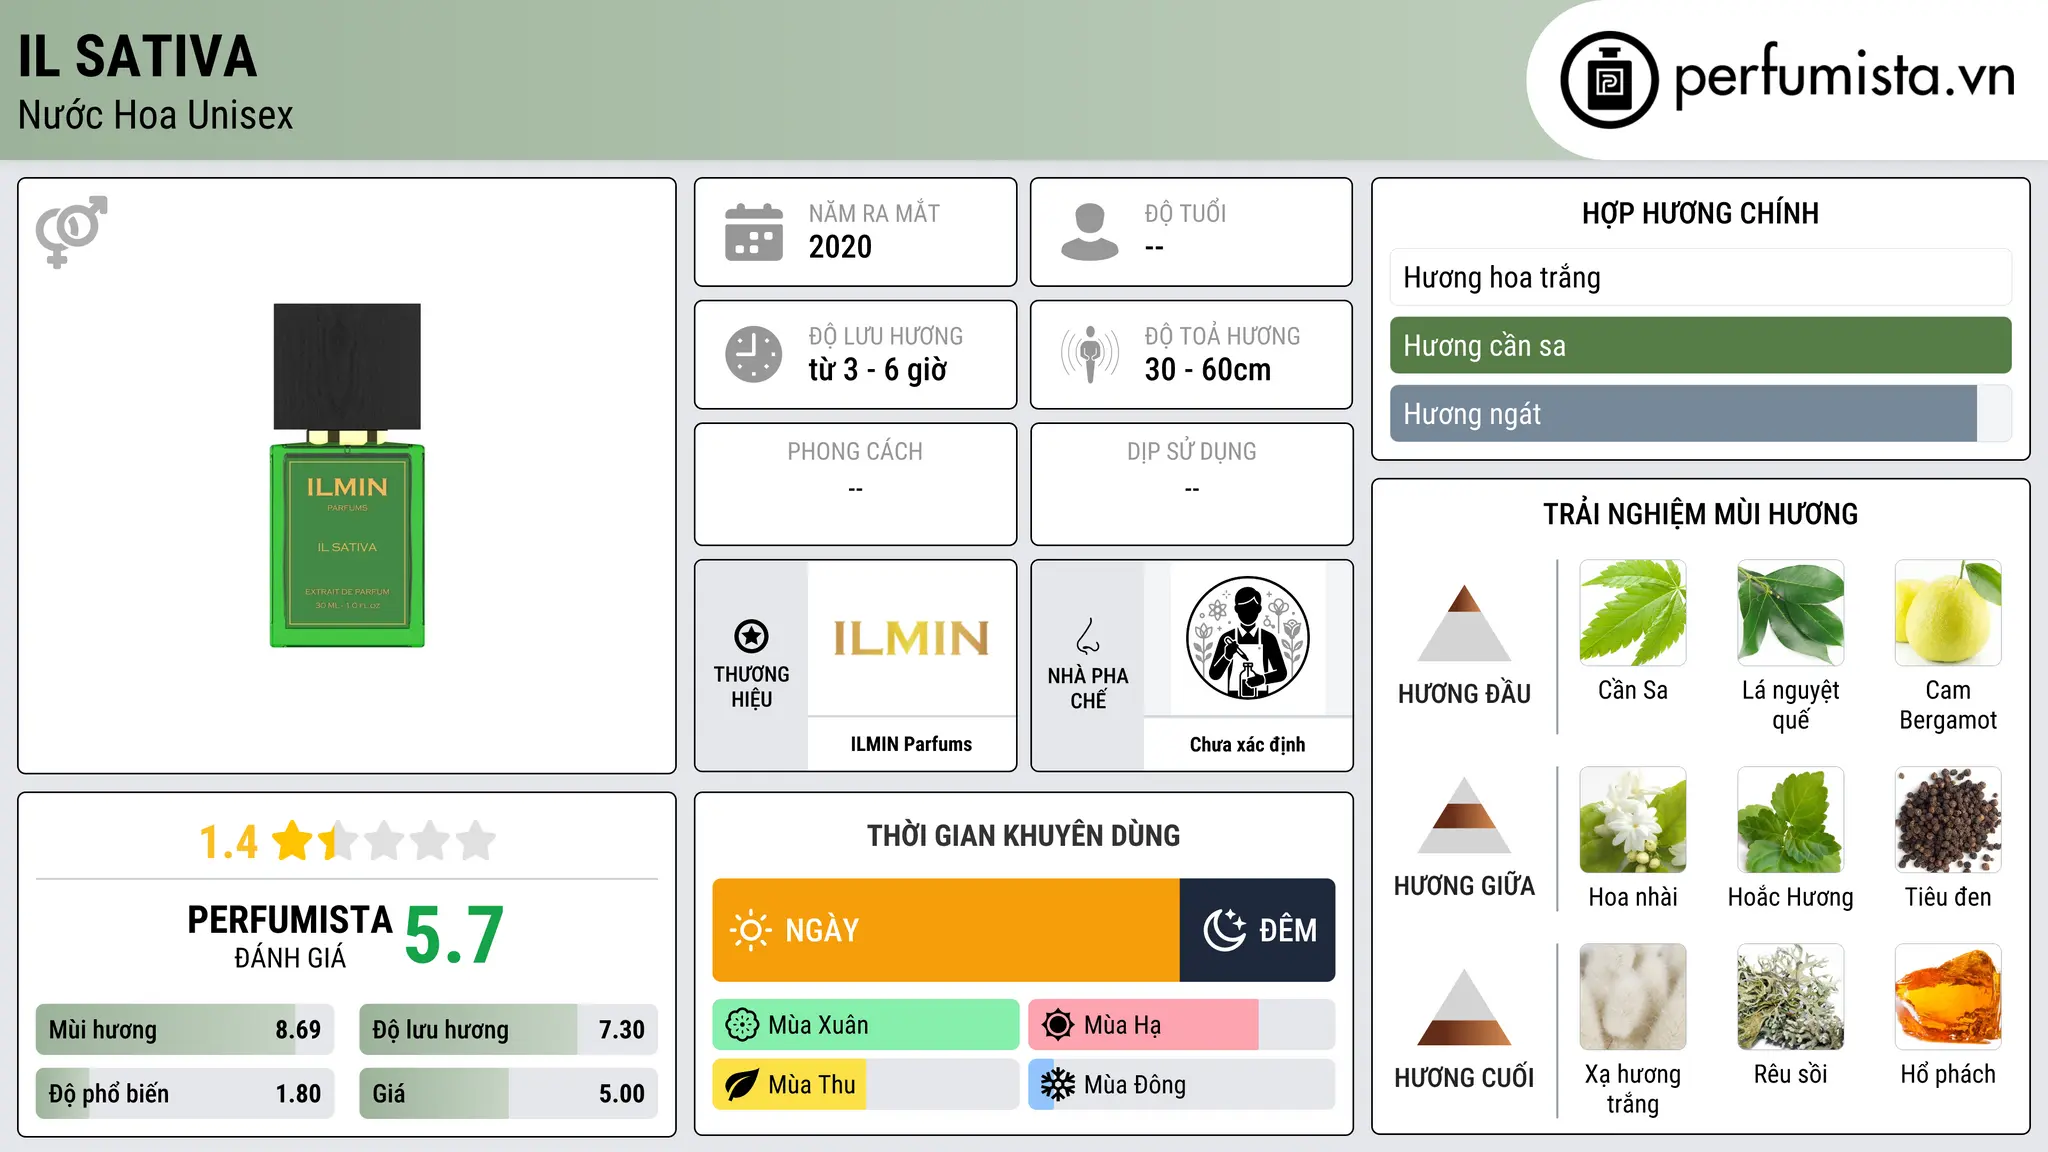Image resolution: width=2048 pixels, height=1152 pixels.
Task: Click the pyramid icon above Hương cuối
Action: (1464, 1007)
